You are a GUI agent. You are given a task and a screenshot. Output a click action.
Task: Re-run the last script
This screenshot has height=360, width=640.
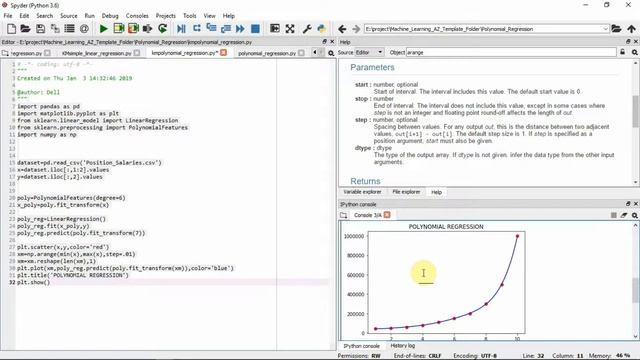(x=162, y=29)
